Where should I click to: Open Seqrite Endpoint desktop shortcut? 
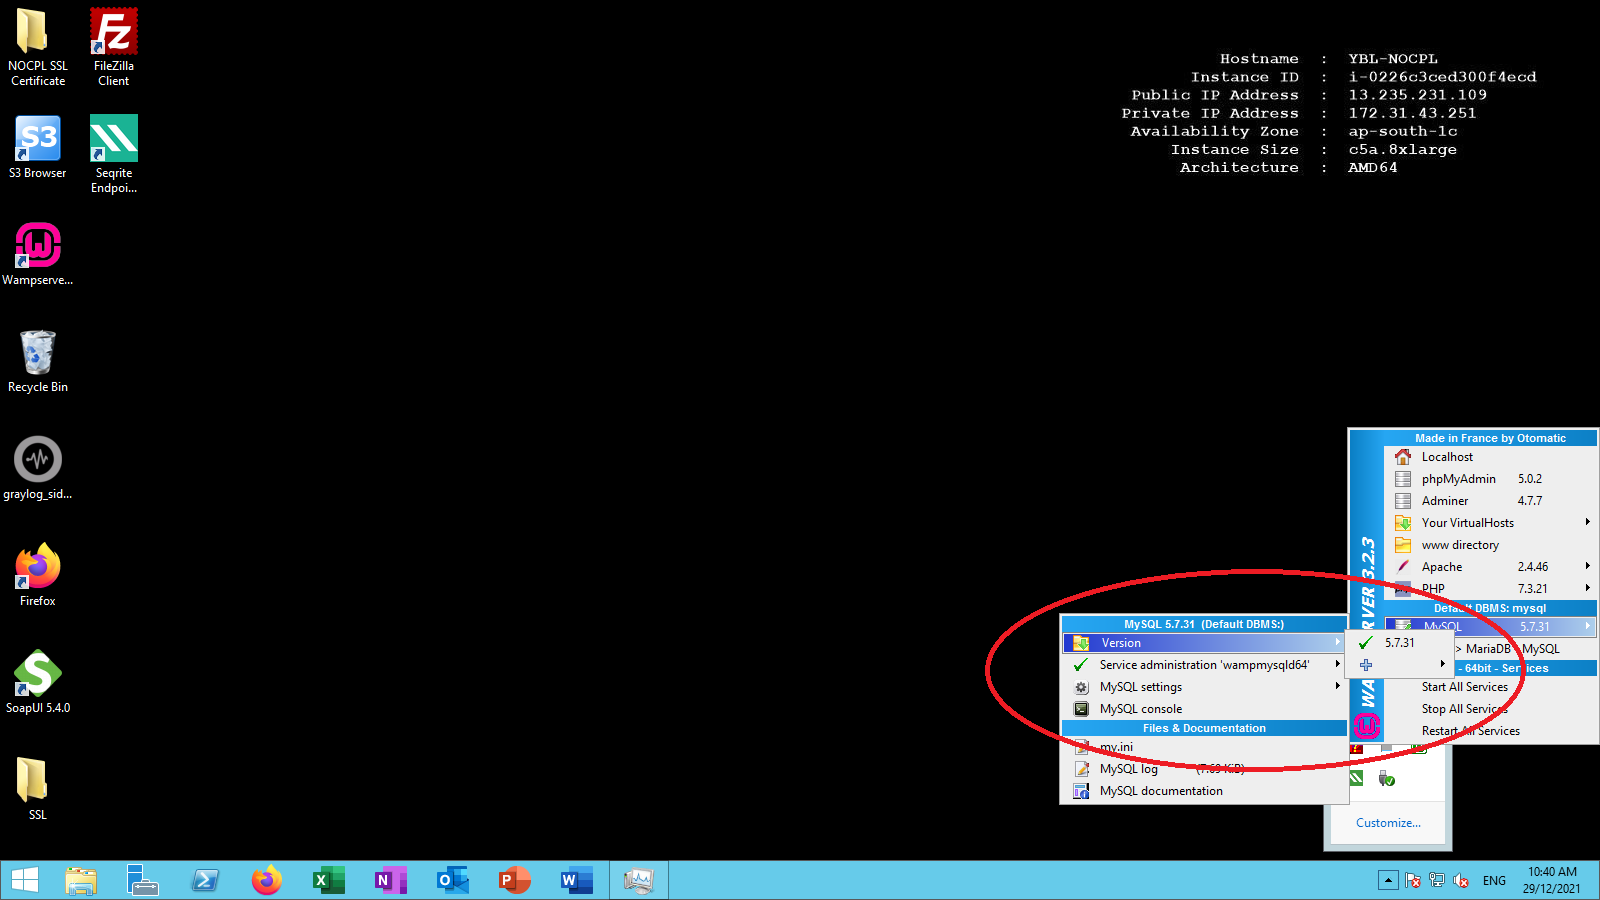[114, 154]
